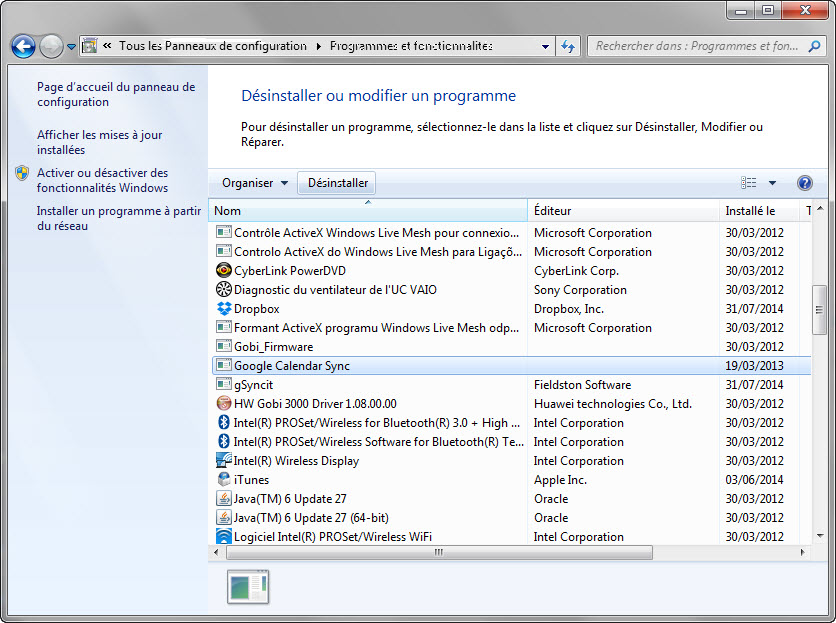
Task: Expand the hidden breadcrumb chevrons
Action: tap(107, 46)
